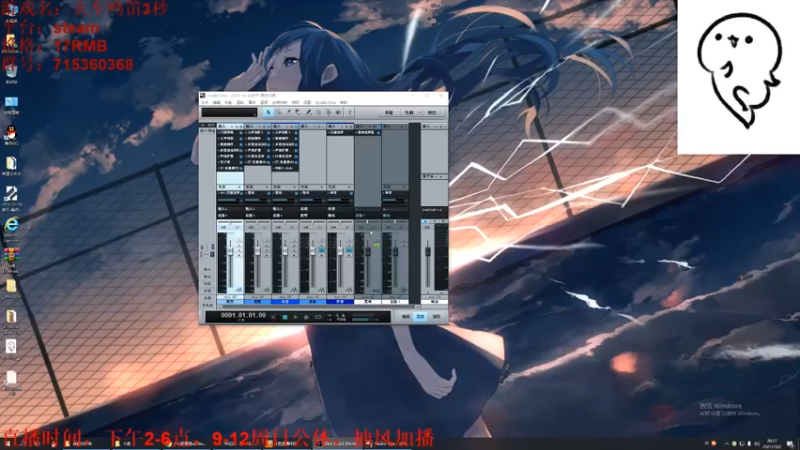Select the Bend tool in the toolbar

[x=329, y=112]
